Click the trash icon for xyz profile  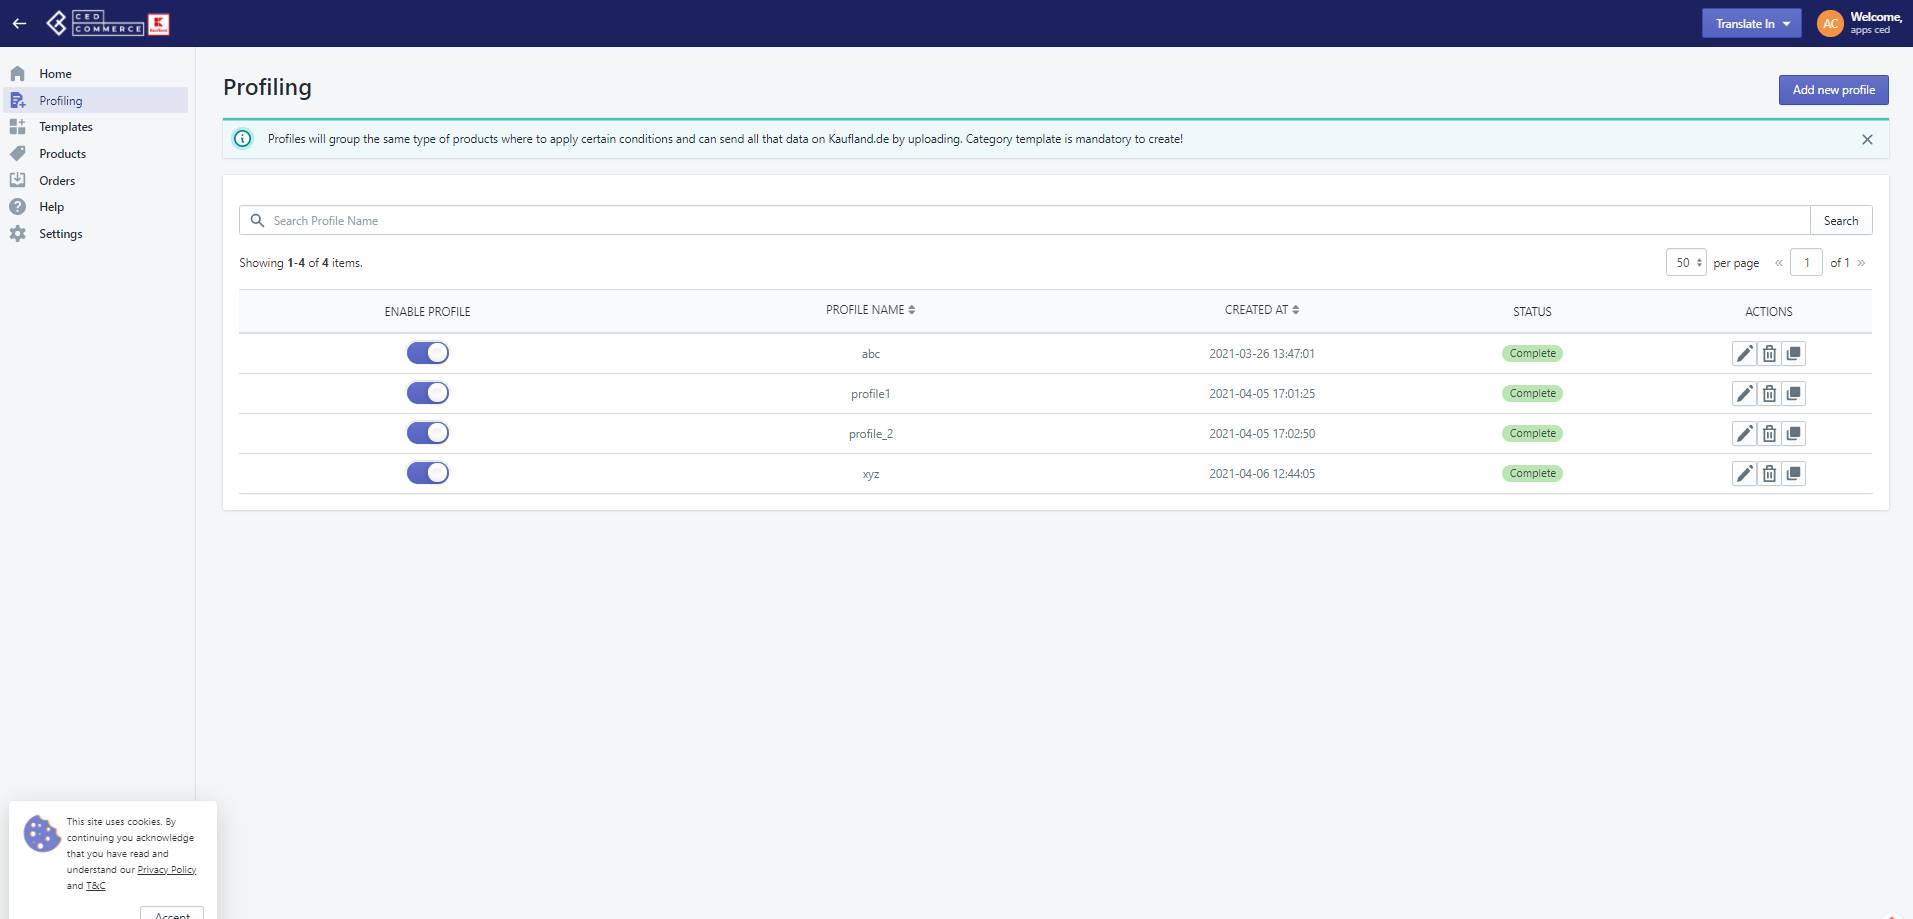(x=1768, y=474)
